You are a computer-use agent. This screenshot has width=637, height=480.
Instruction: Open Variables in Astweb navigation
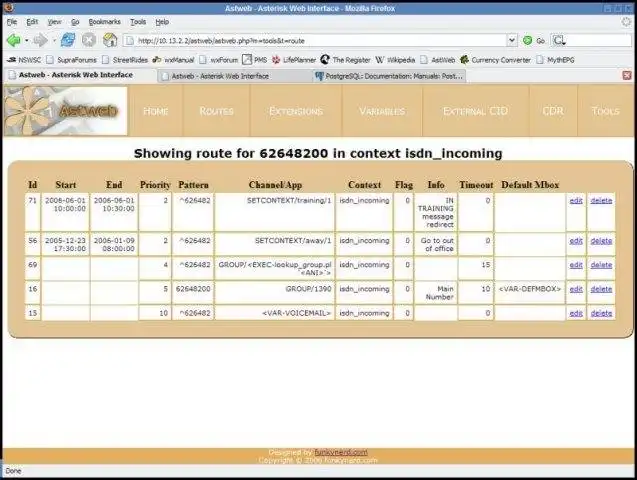(382, 111)
